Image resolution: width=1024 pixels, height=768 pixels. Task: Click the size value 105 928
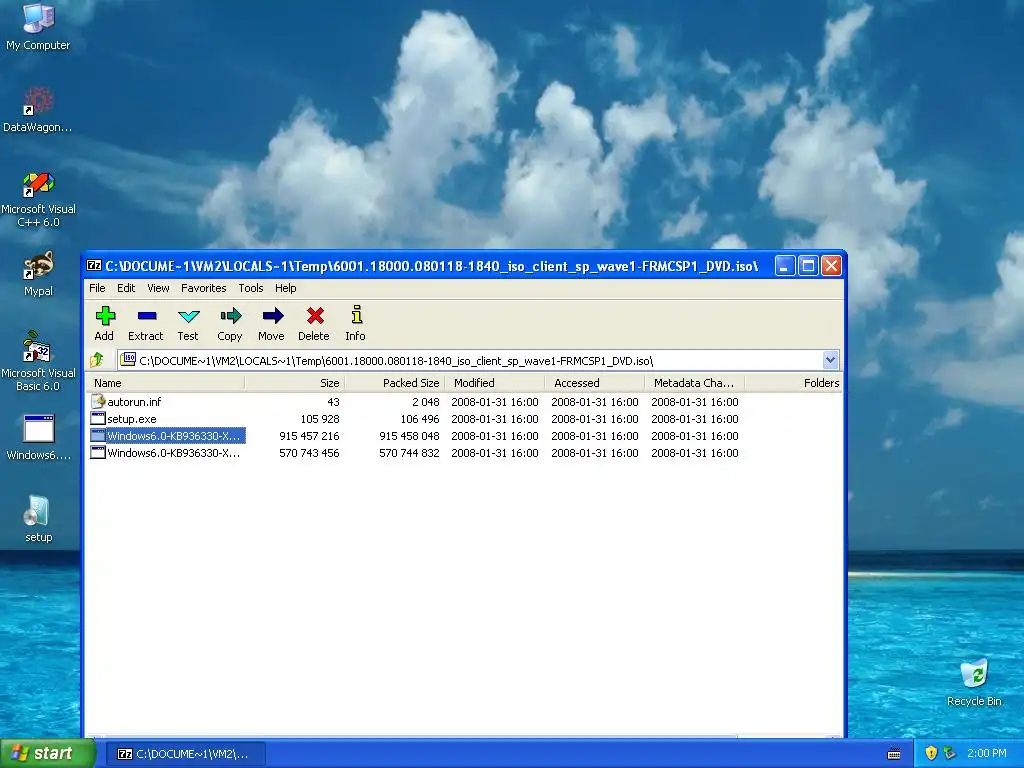pyautogui.click(x=320, y=419)
